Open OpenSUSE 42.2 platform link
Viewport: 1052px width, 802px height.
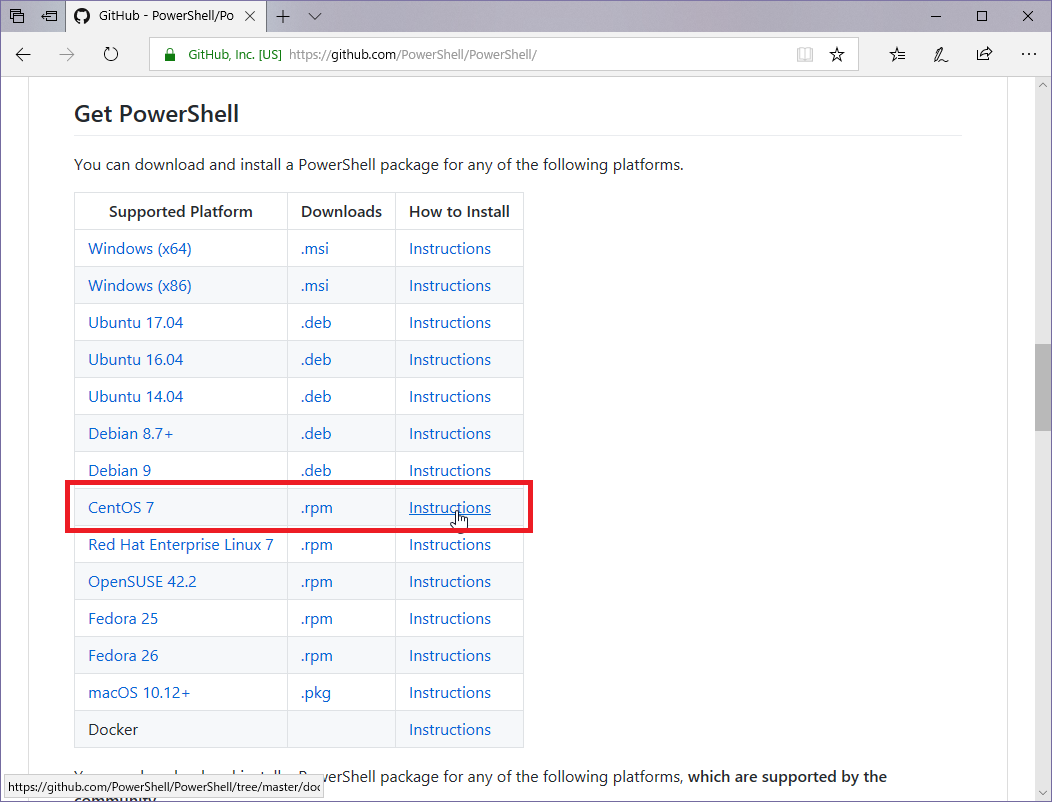click(x=142, y=581)
